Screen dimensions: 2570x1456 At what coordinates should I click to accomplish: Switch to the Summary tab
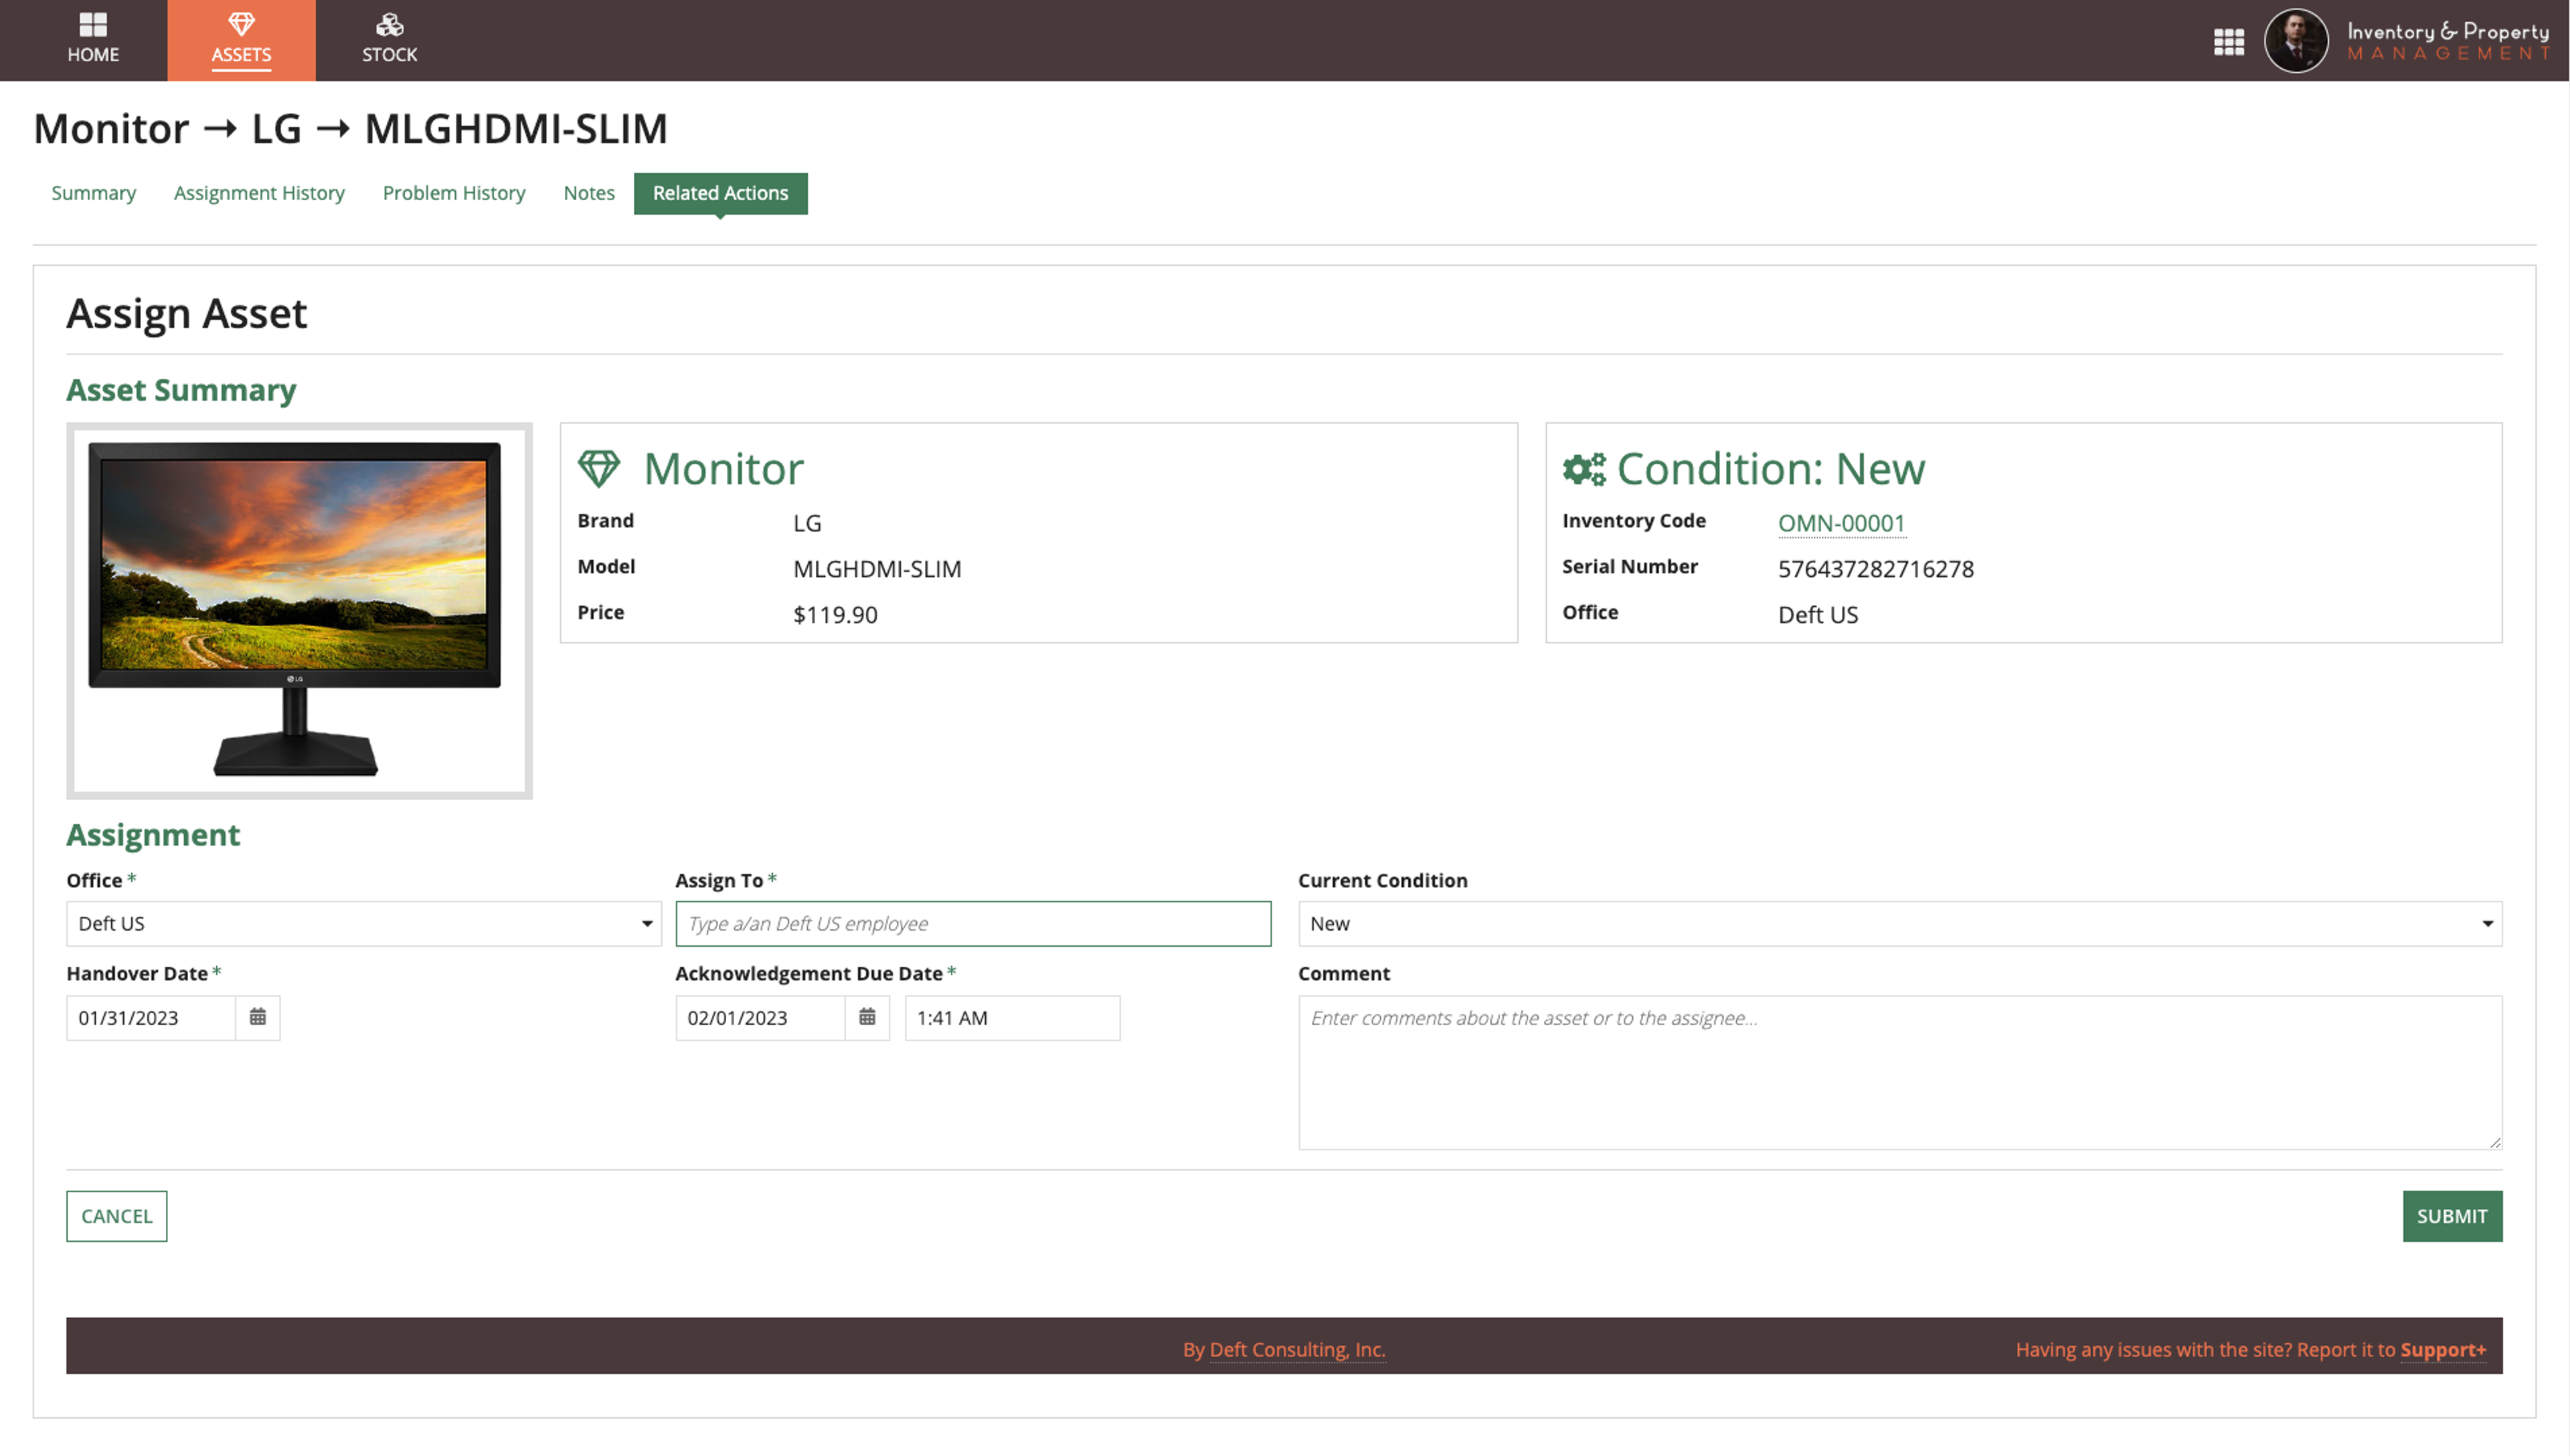click(x=94, y=193)
